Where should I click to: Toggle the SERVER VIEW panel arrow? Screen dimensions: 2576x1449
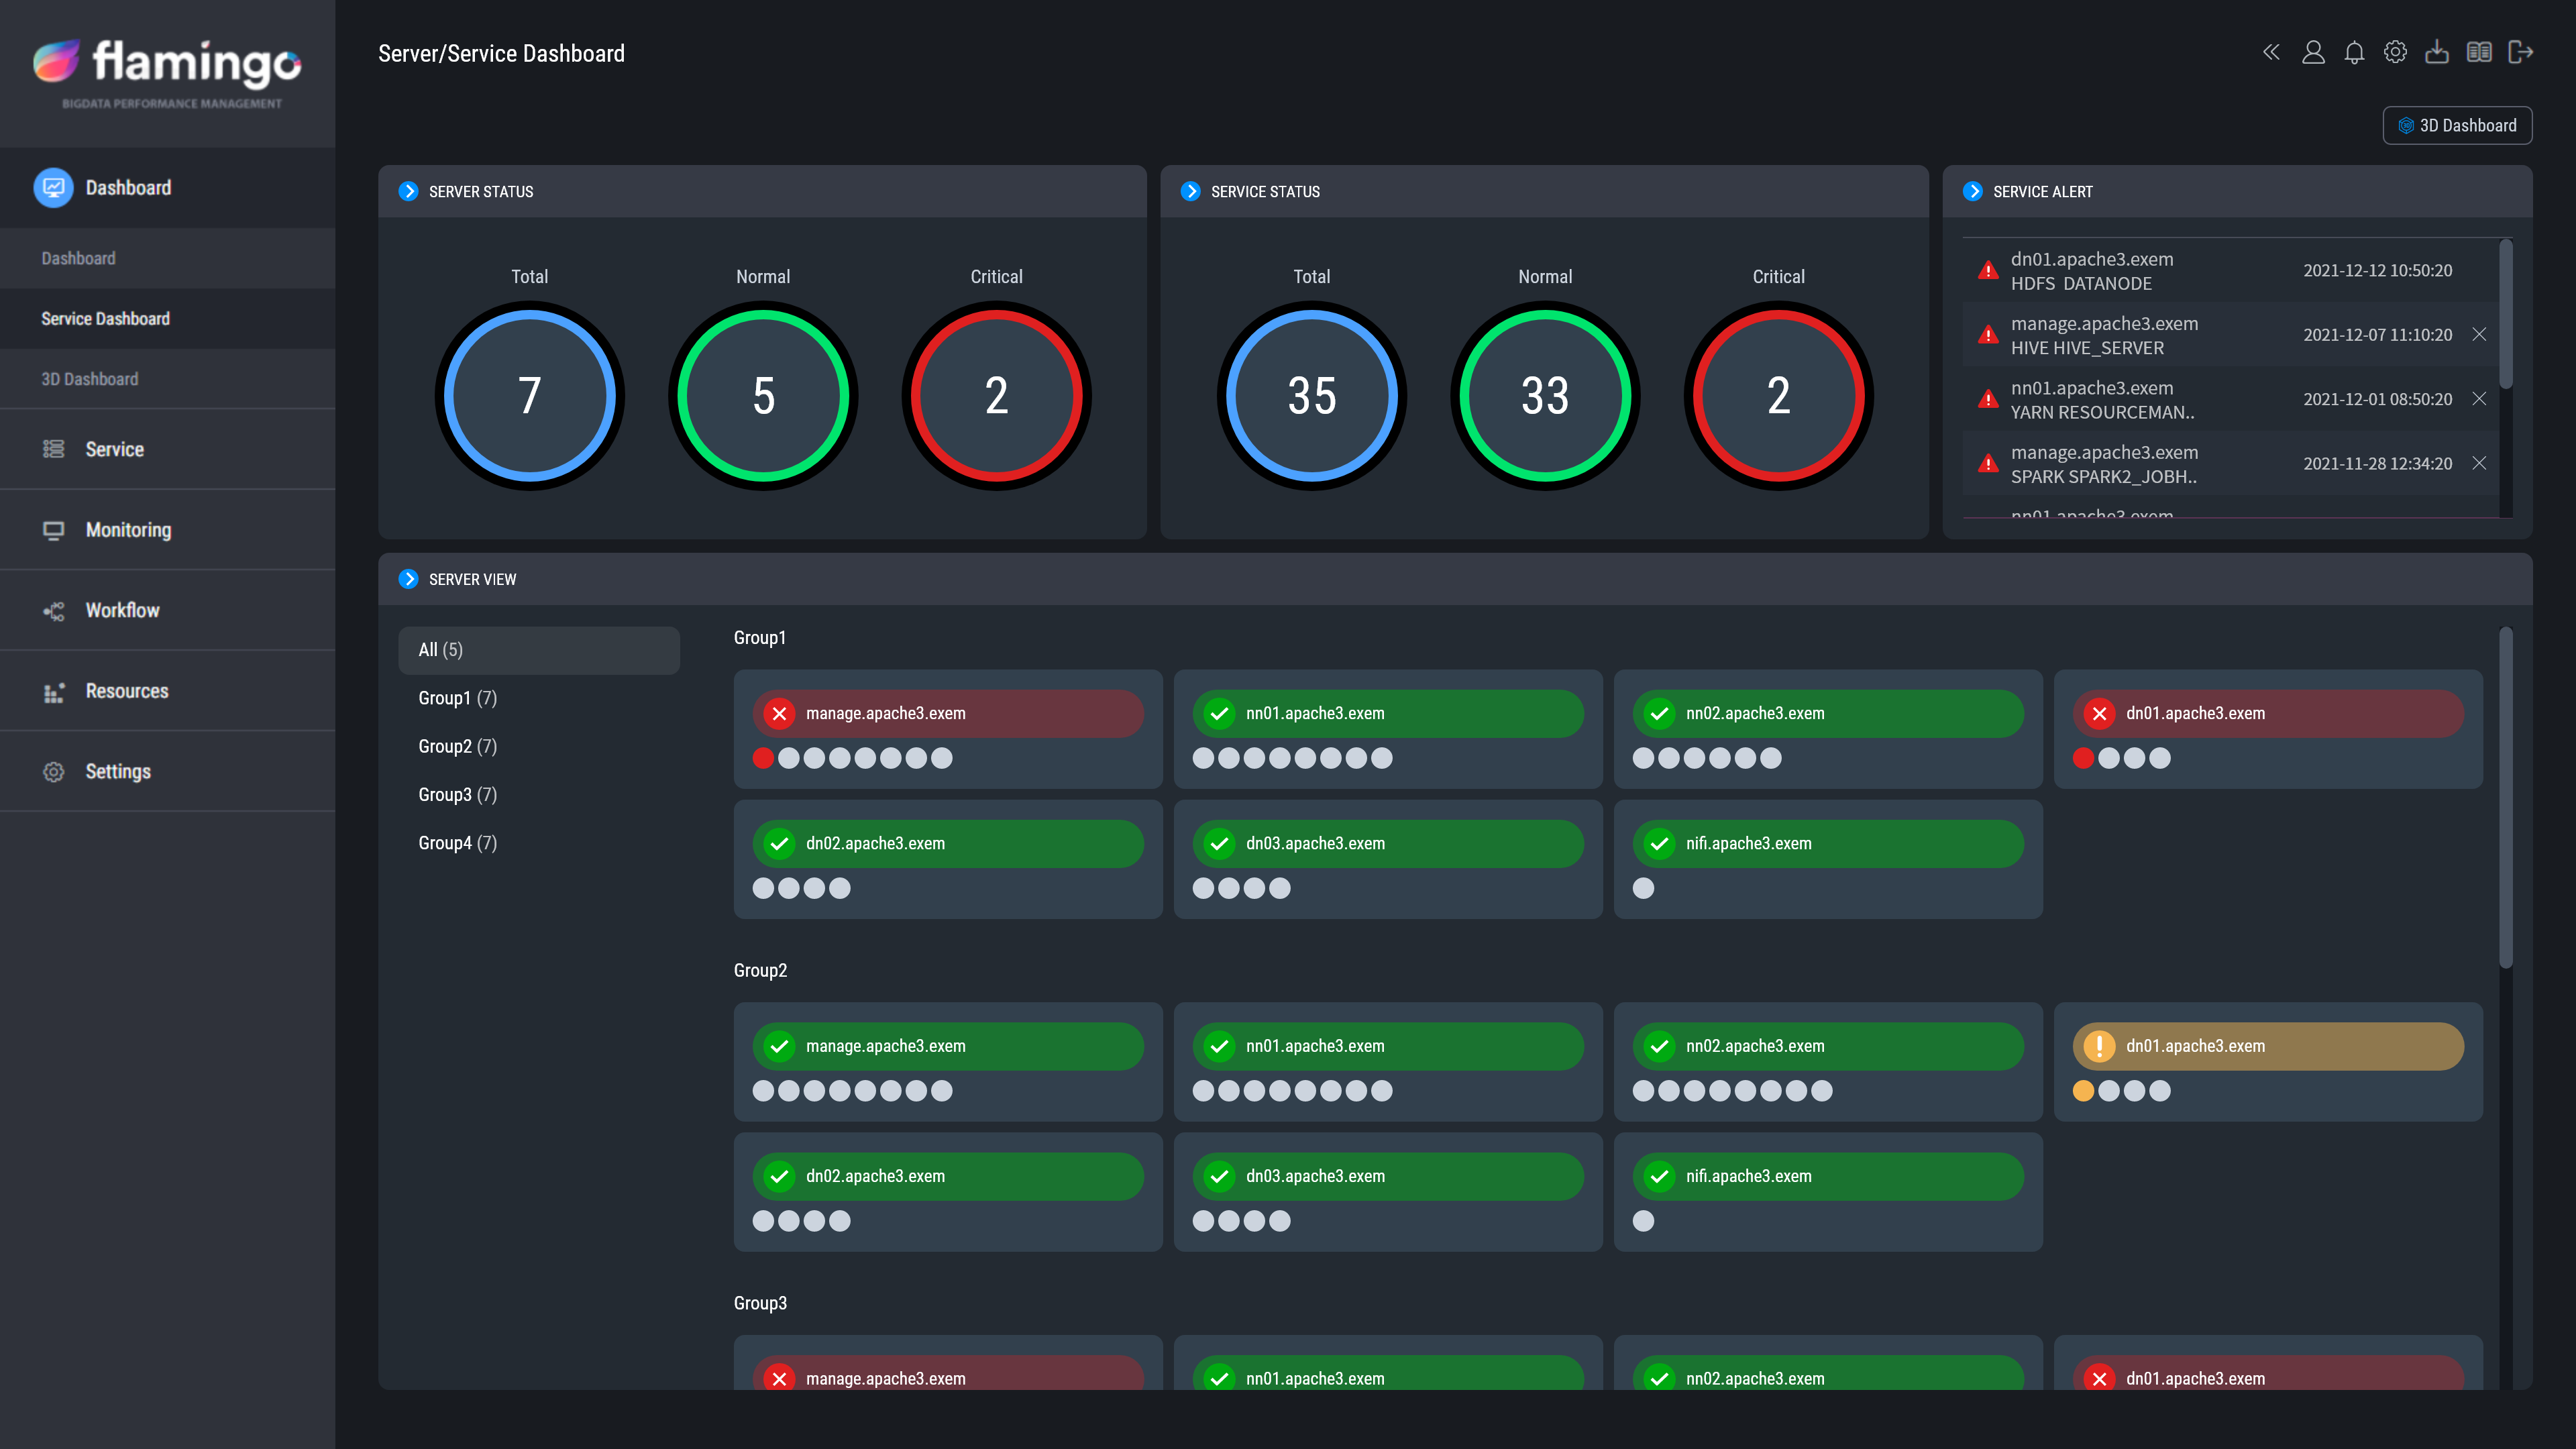click(x=408, y=579)
